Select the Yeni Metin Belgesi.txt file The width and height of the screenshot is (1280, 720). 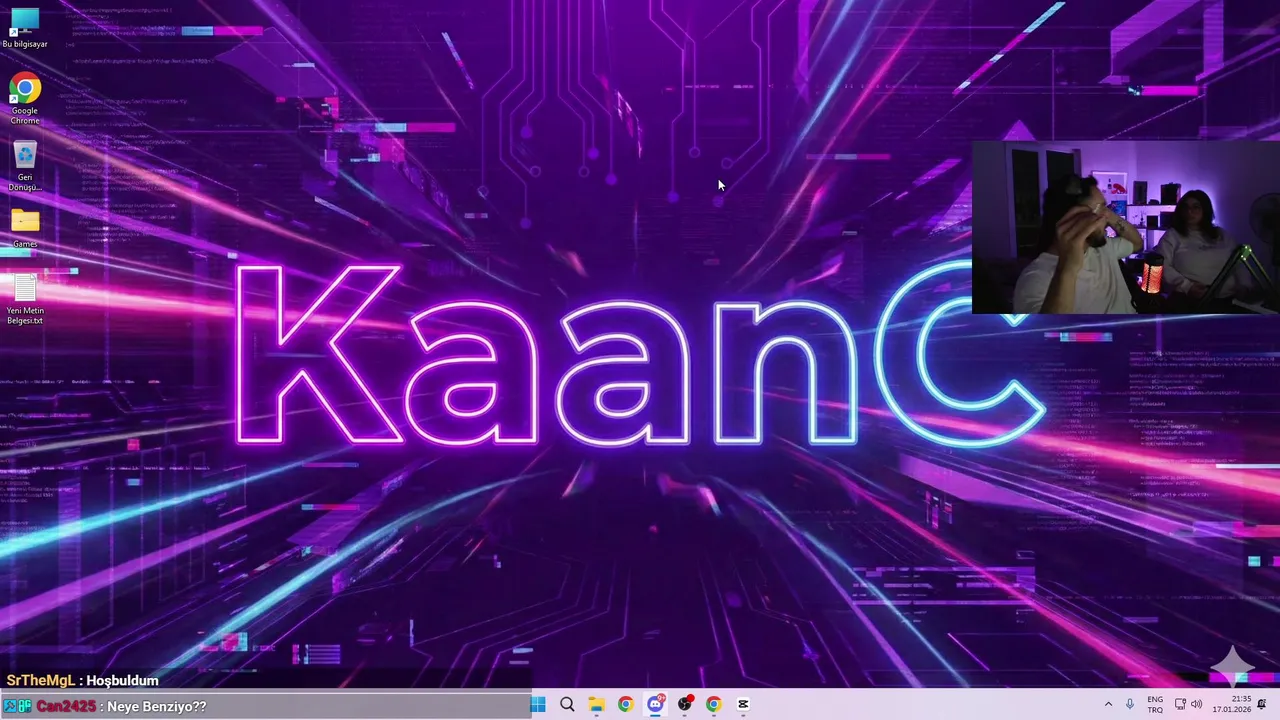[25, 300]
